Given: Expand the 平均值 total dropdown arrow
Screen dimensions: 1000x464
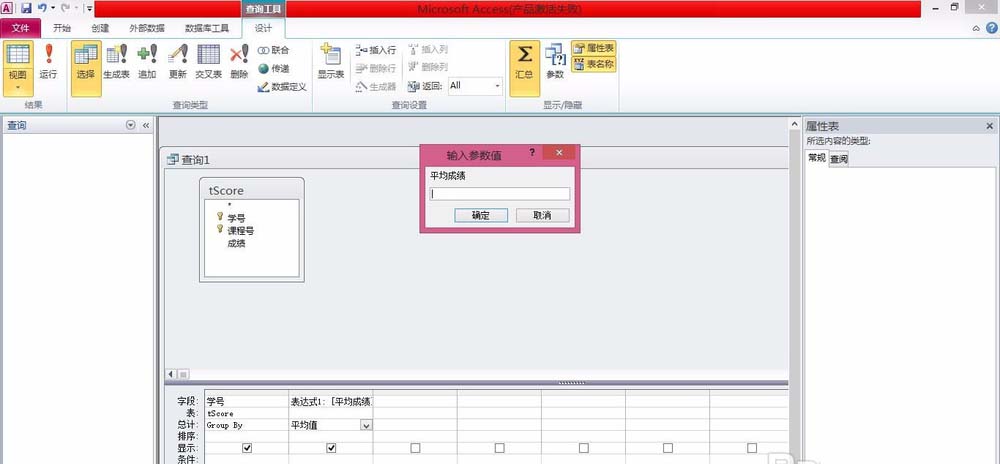Looking at the screenshot, I should [366, 425].
